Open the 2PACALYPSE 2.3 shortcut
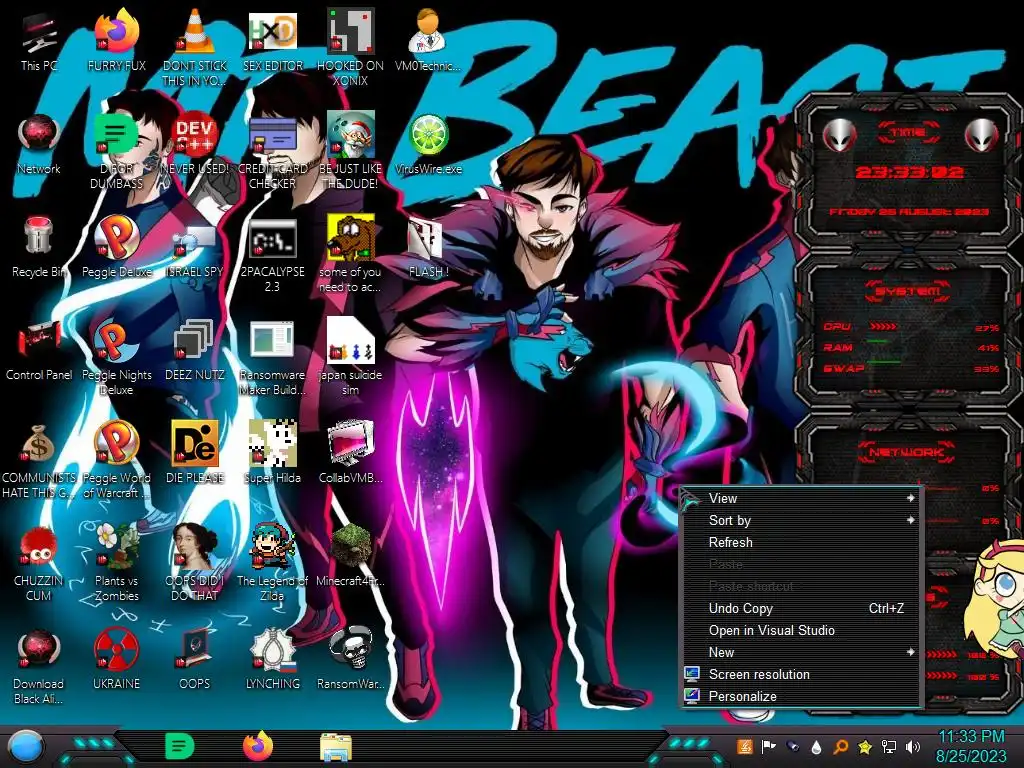The width and height of the screenshot is (1024, 768). [272, 255]
